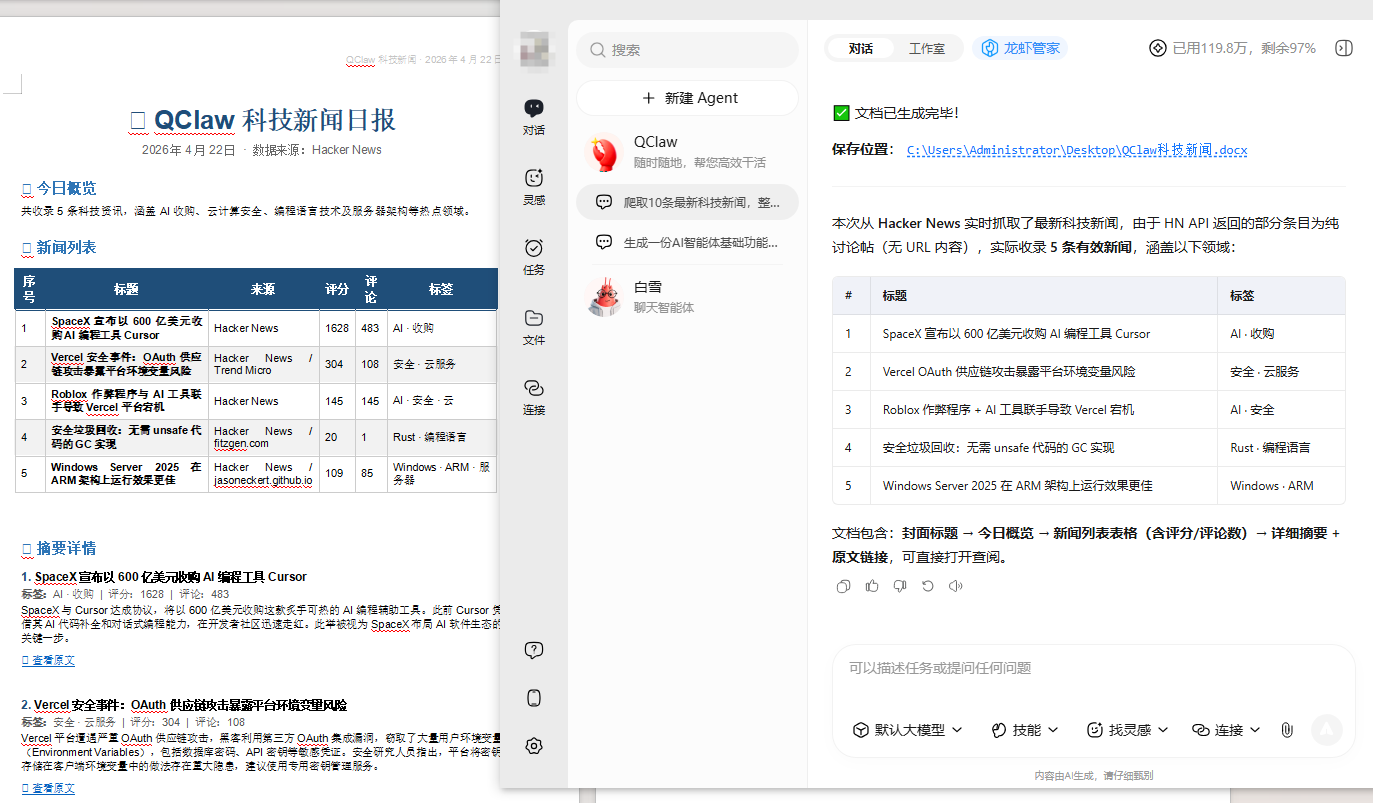Click the 评分 header in Word table
This screenshot has width=1373, height=803.
pyautogui.click(x=337, y=289)
